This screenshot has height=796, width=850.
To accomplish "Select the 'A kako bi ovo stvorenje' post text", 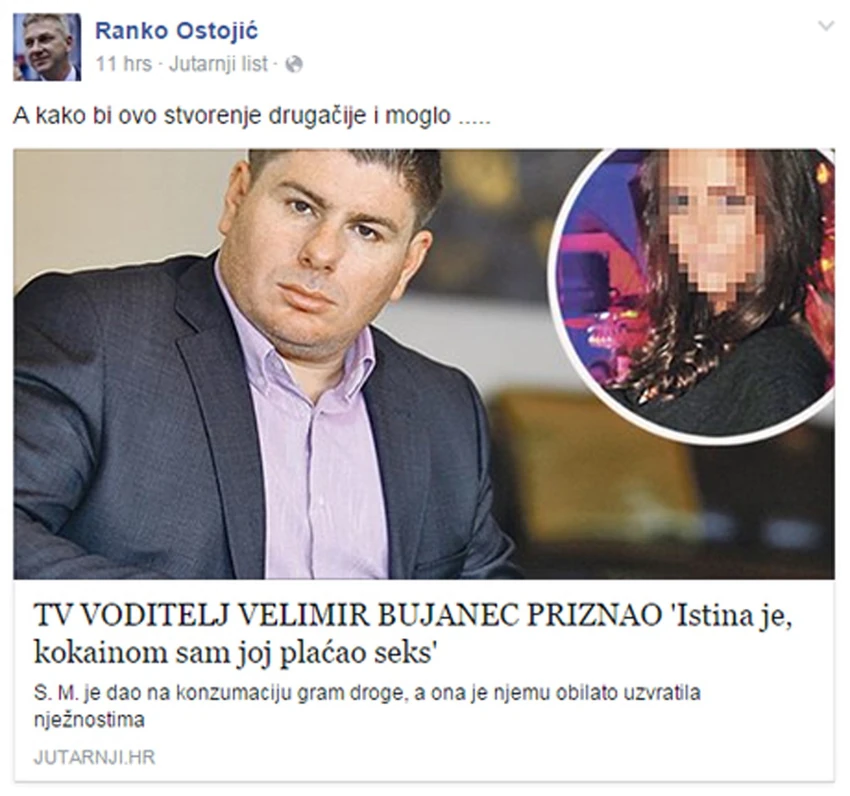I will 252,116.
